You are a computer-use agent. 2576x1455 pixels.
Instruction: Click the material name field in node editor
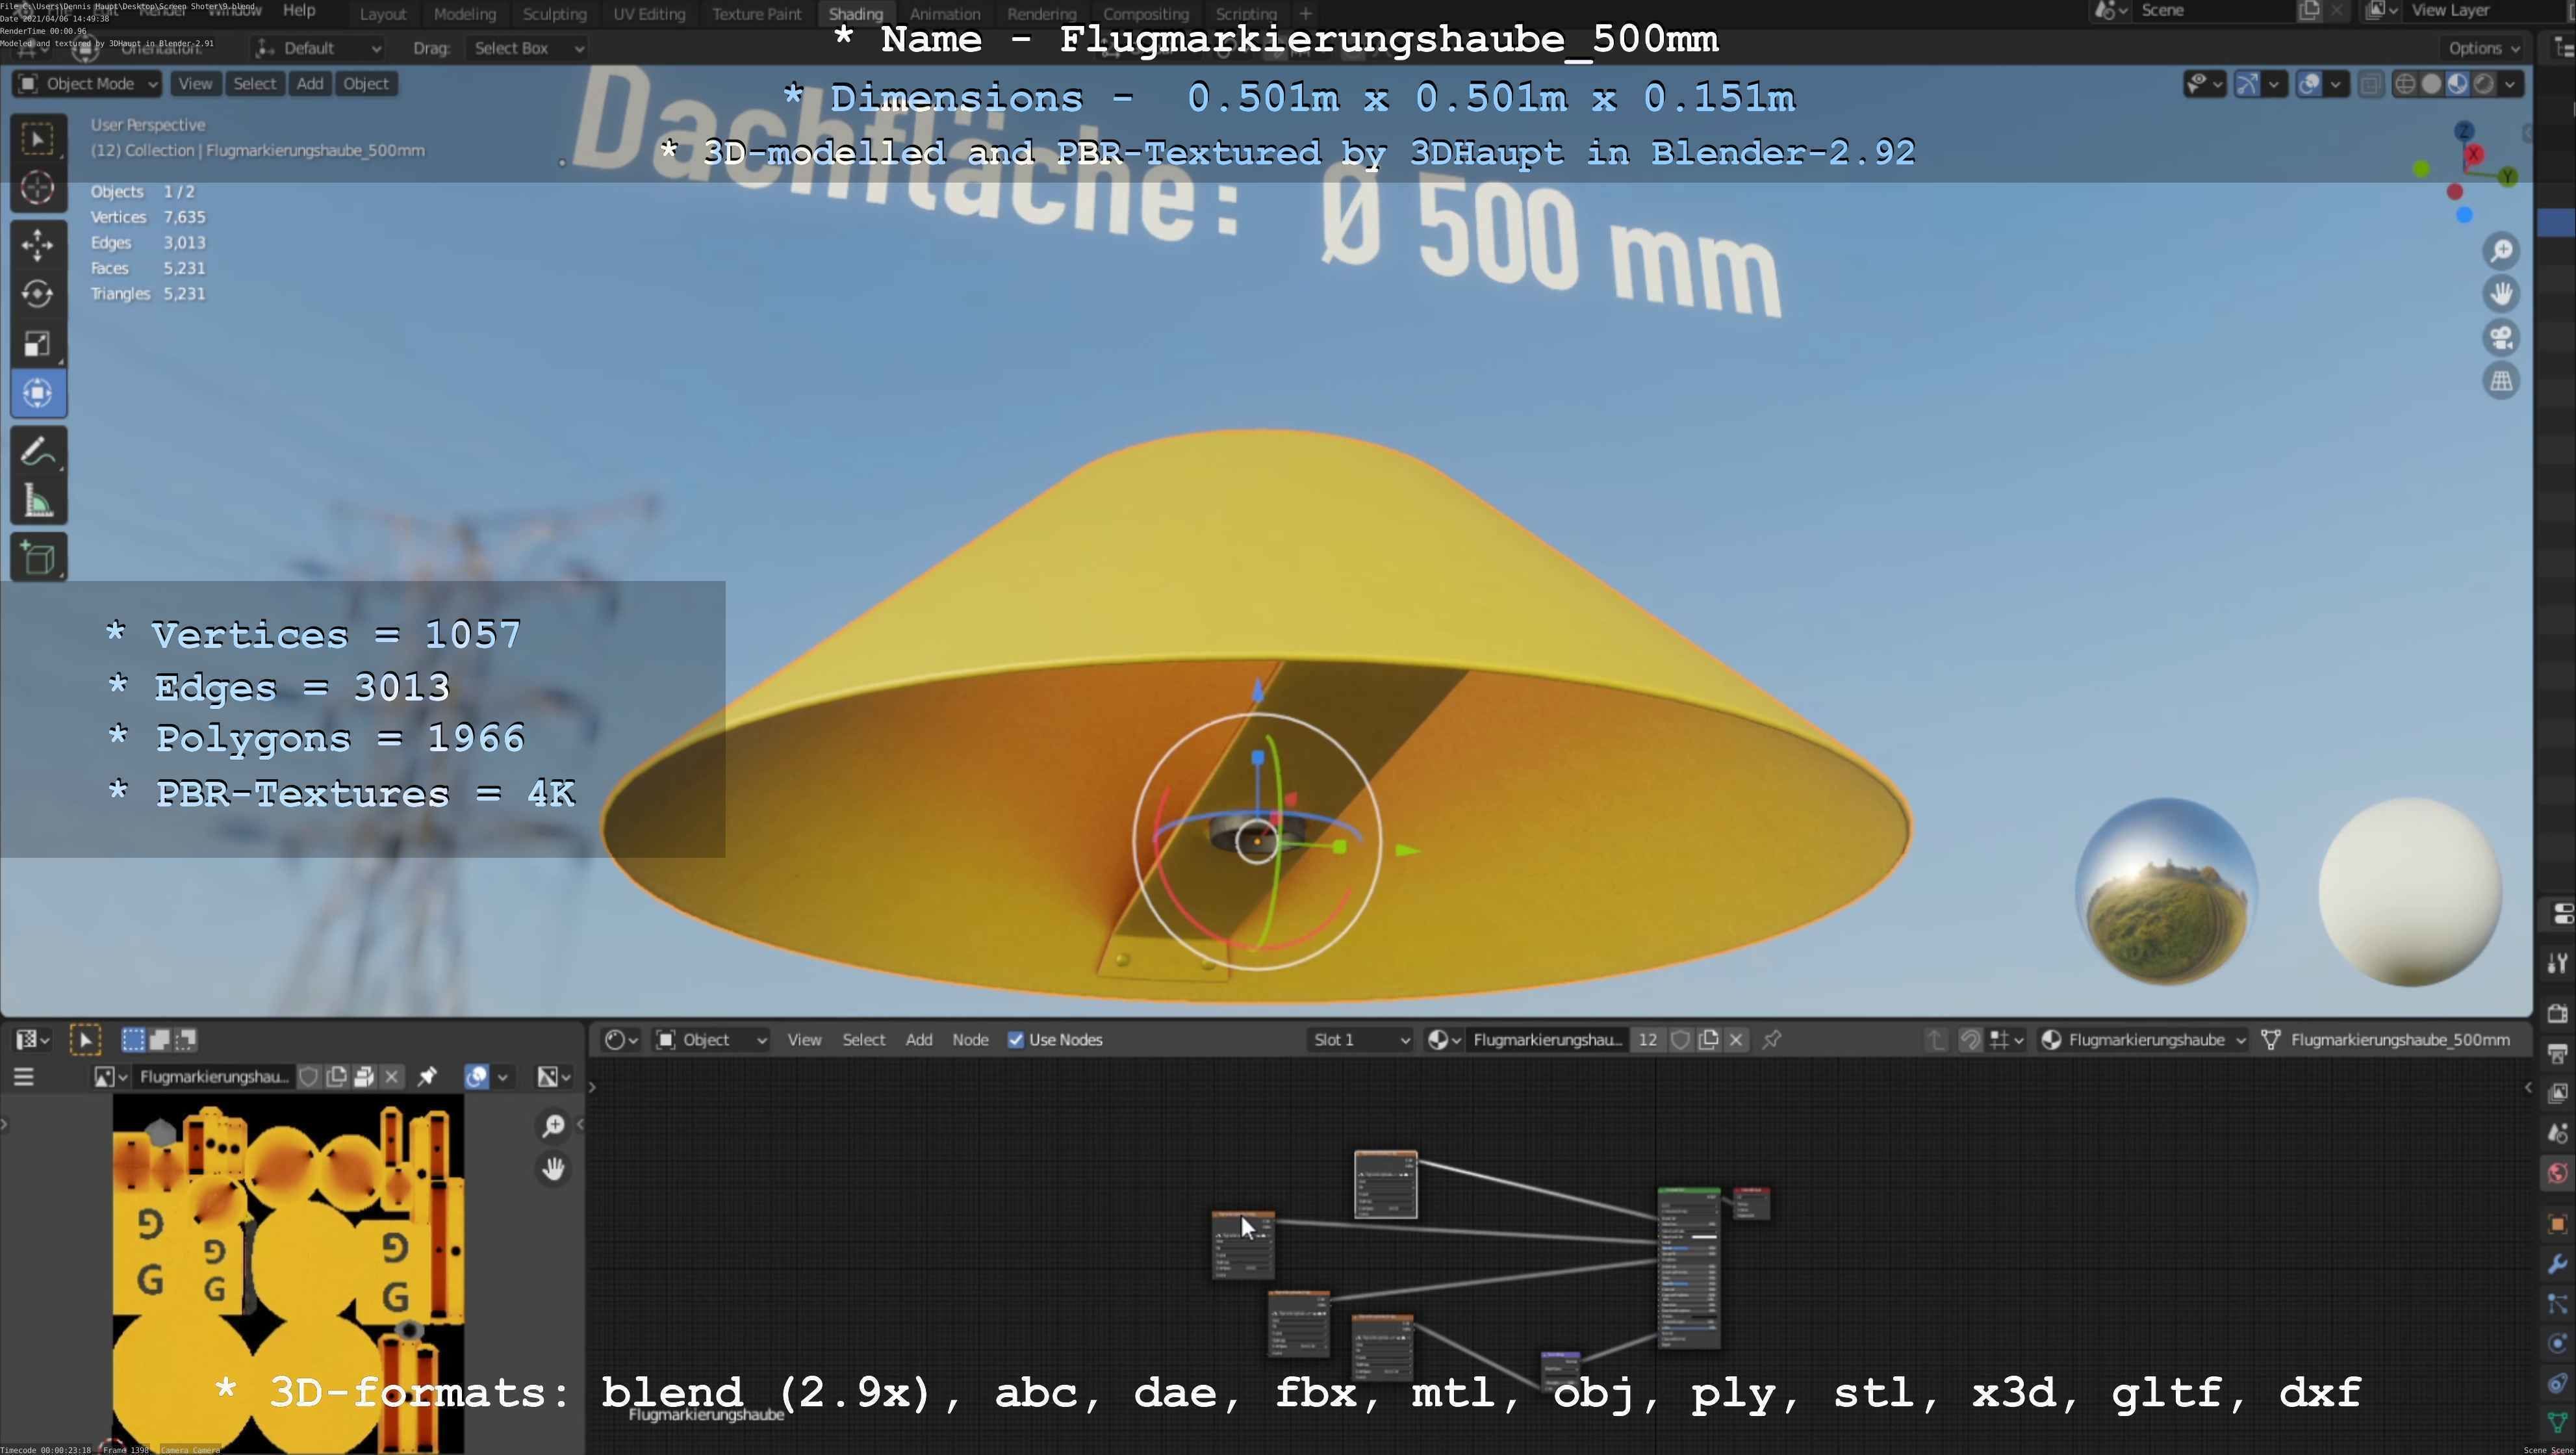[1547, 1040]
